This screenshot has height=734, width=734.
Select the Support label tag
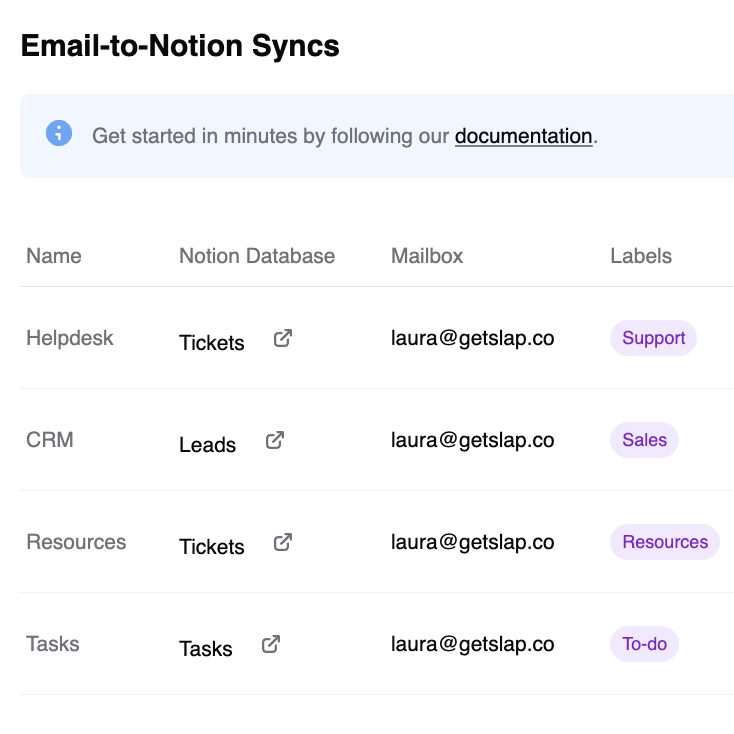pyautogui.click(x=653, y=338)
